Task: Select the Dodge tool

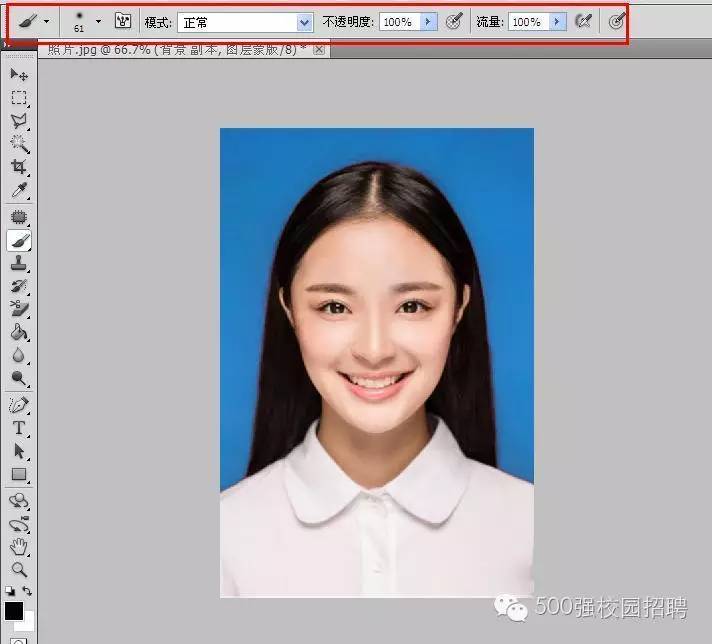Action: pos(19,378)
